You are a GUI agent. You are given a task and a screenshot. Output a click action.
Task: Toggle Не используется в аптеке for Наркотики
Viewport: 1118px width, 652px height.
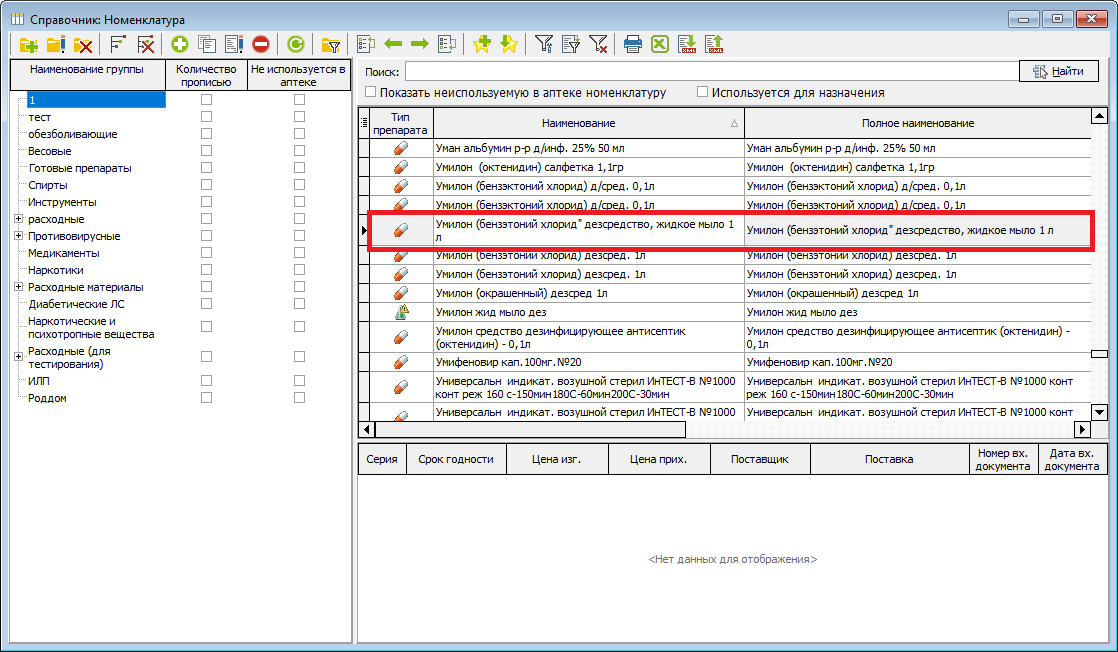click(x=299, y=270)
